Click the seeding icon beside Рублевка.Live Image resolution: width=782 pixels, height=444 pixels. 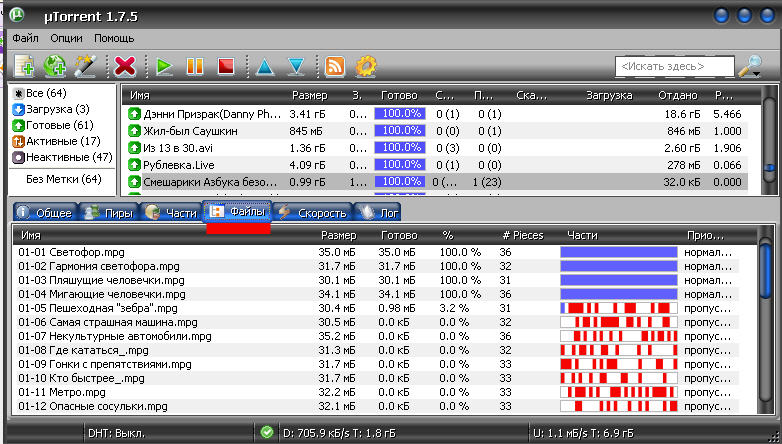134,165
